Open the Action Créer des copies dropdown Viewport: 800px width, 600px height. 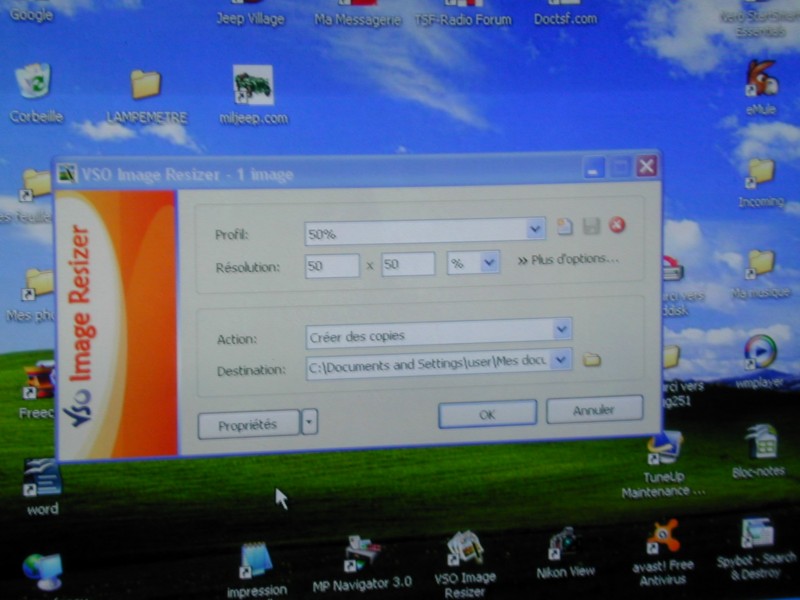[x=561, y=329]
